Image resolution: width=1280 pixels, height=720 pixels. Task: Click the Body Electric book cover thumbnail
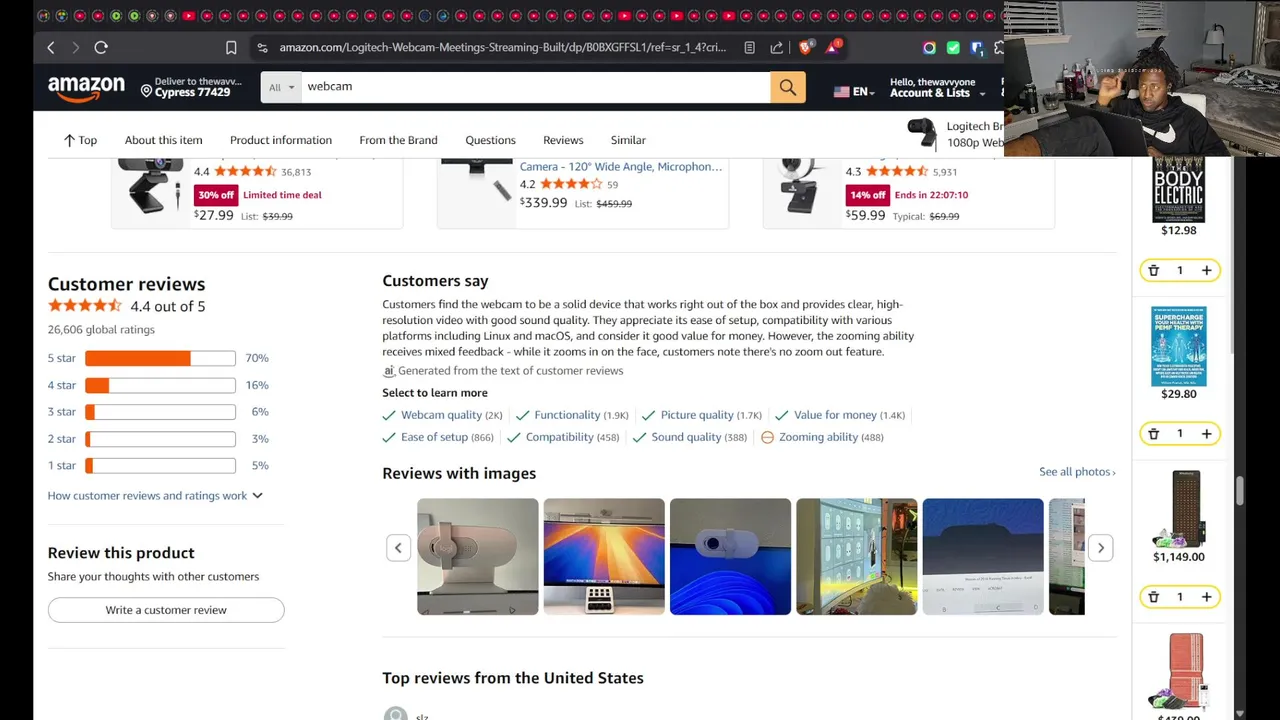tap(1178, 189)
